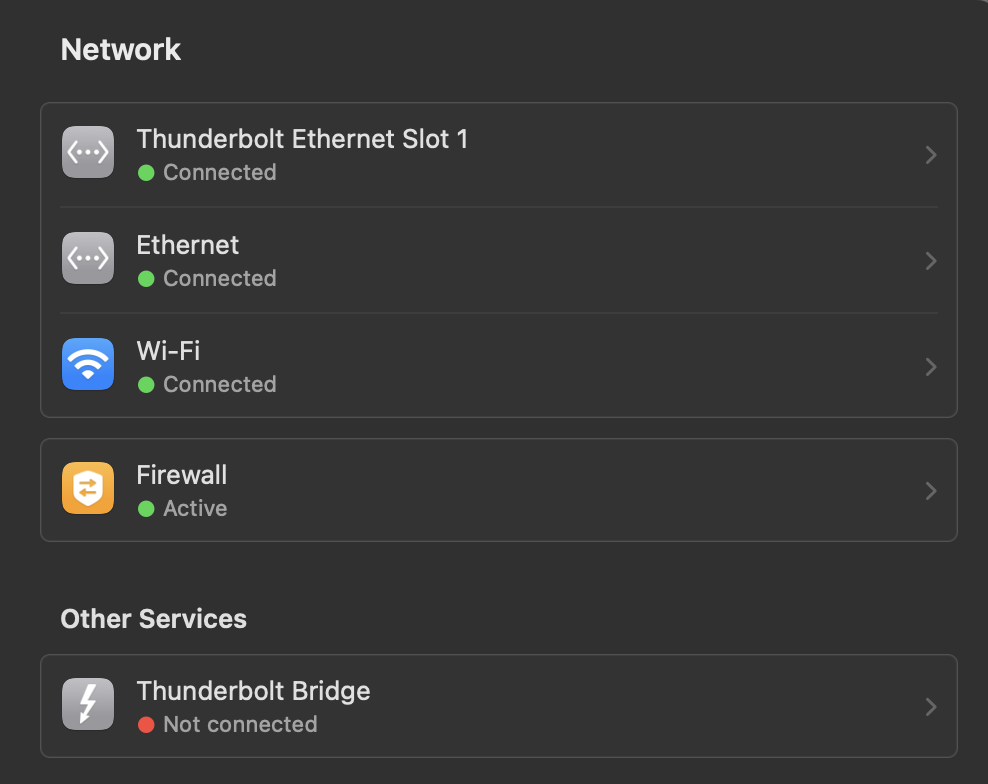This screenshot has width=988, height=784.
Task: Click the blue Wi-Fi icon
Action: pyautogui.click(x=88, y=364)
